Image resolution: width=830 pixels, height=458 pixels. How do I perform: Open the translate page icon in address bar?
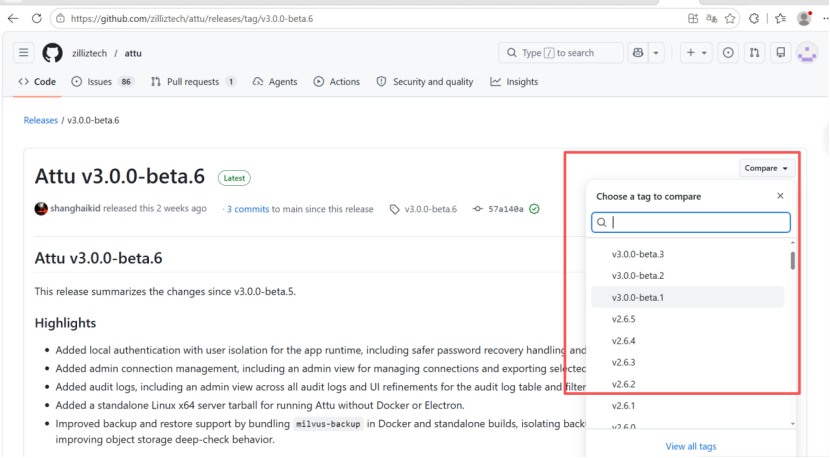click(711, 19)
